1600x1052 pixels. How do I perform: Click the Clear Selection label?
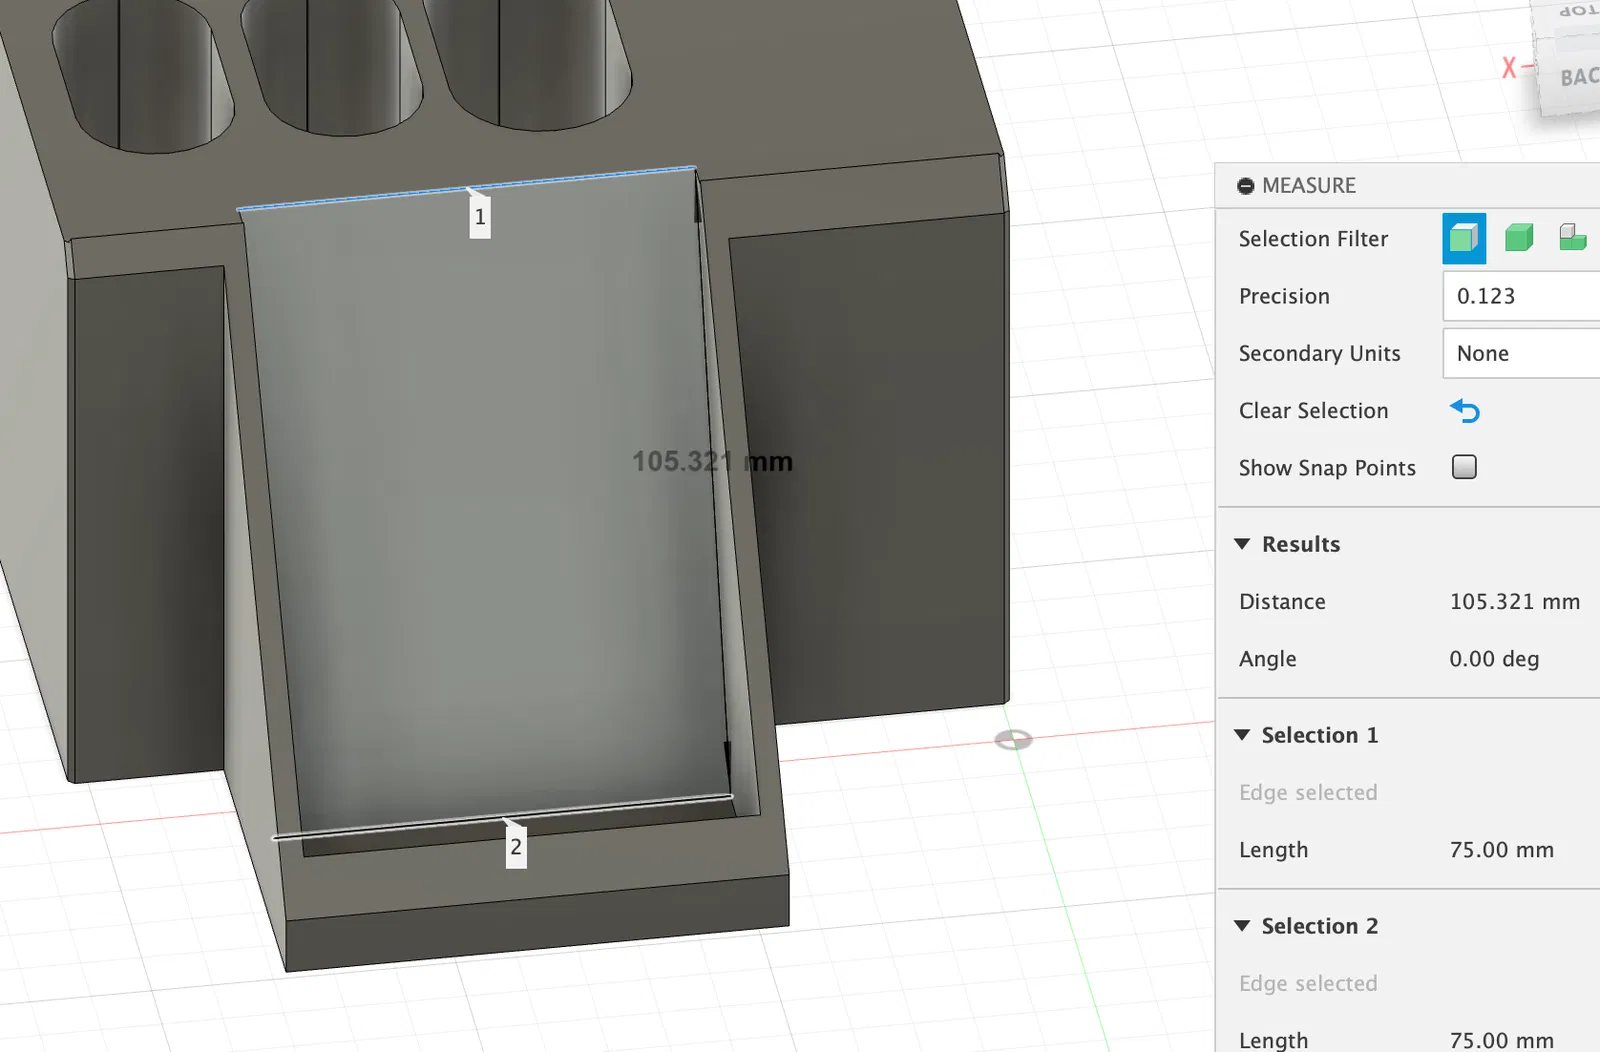point(1313,411)
